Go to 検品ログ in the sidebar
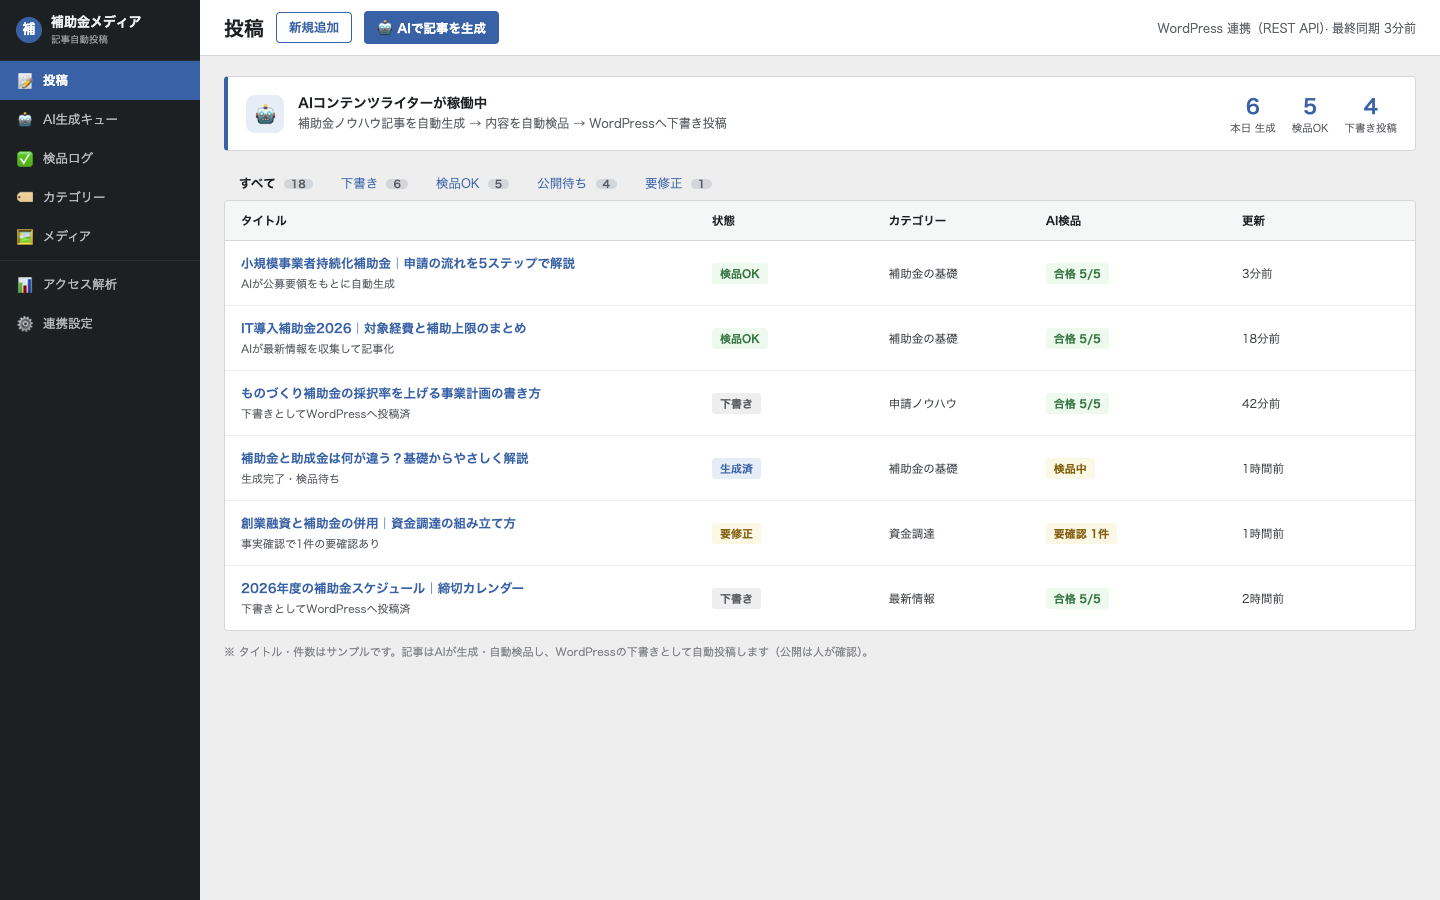Image resolution: width=1440 pixels, height=900 pixels. pyautogui.click(x=100, y=158)
